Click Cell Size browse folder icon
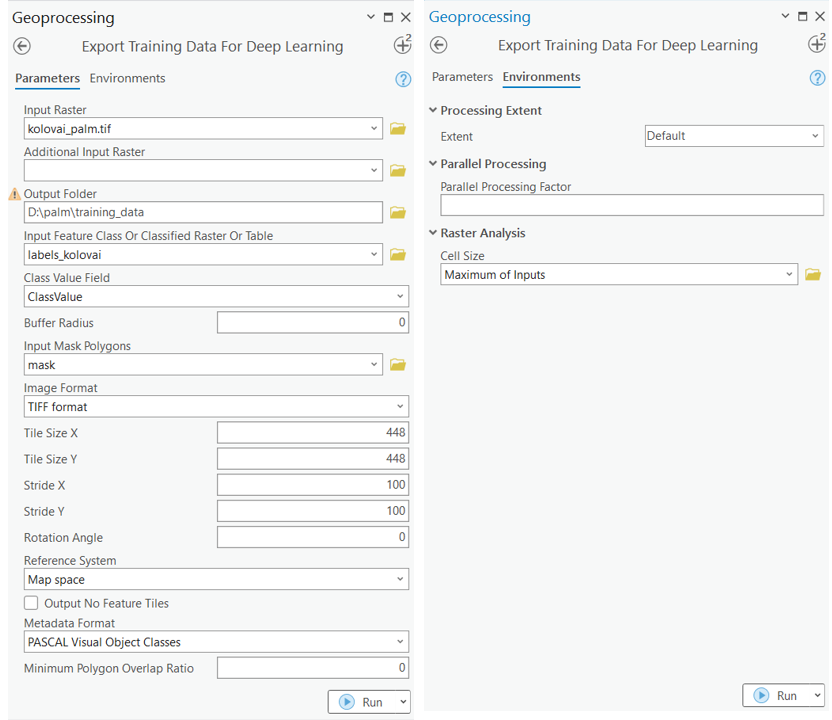The image size is (832, 720). point(813,275)
